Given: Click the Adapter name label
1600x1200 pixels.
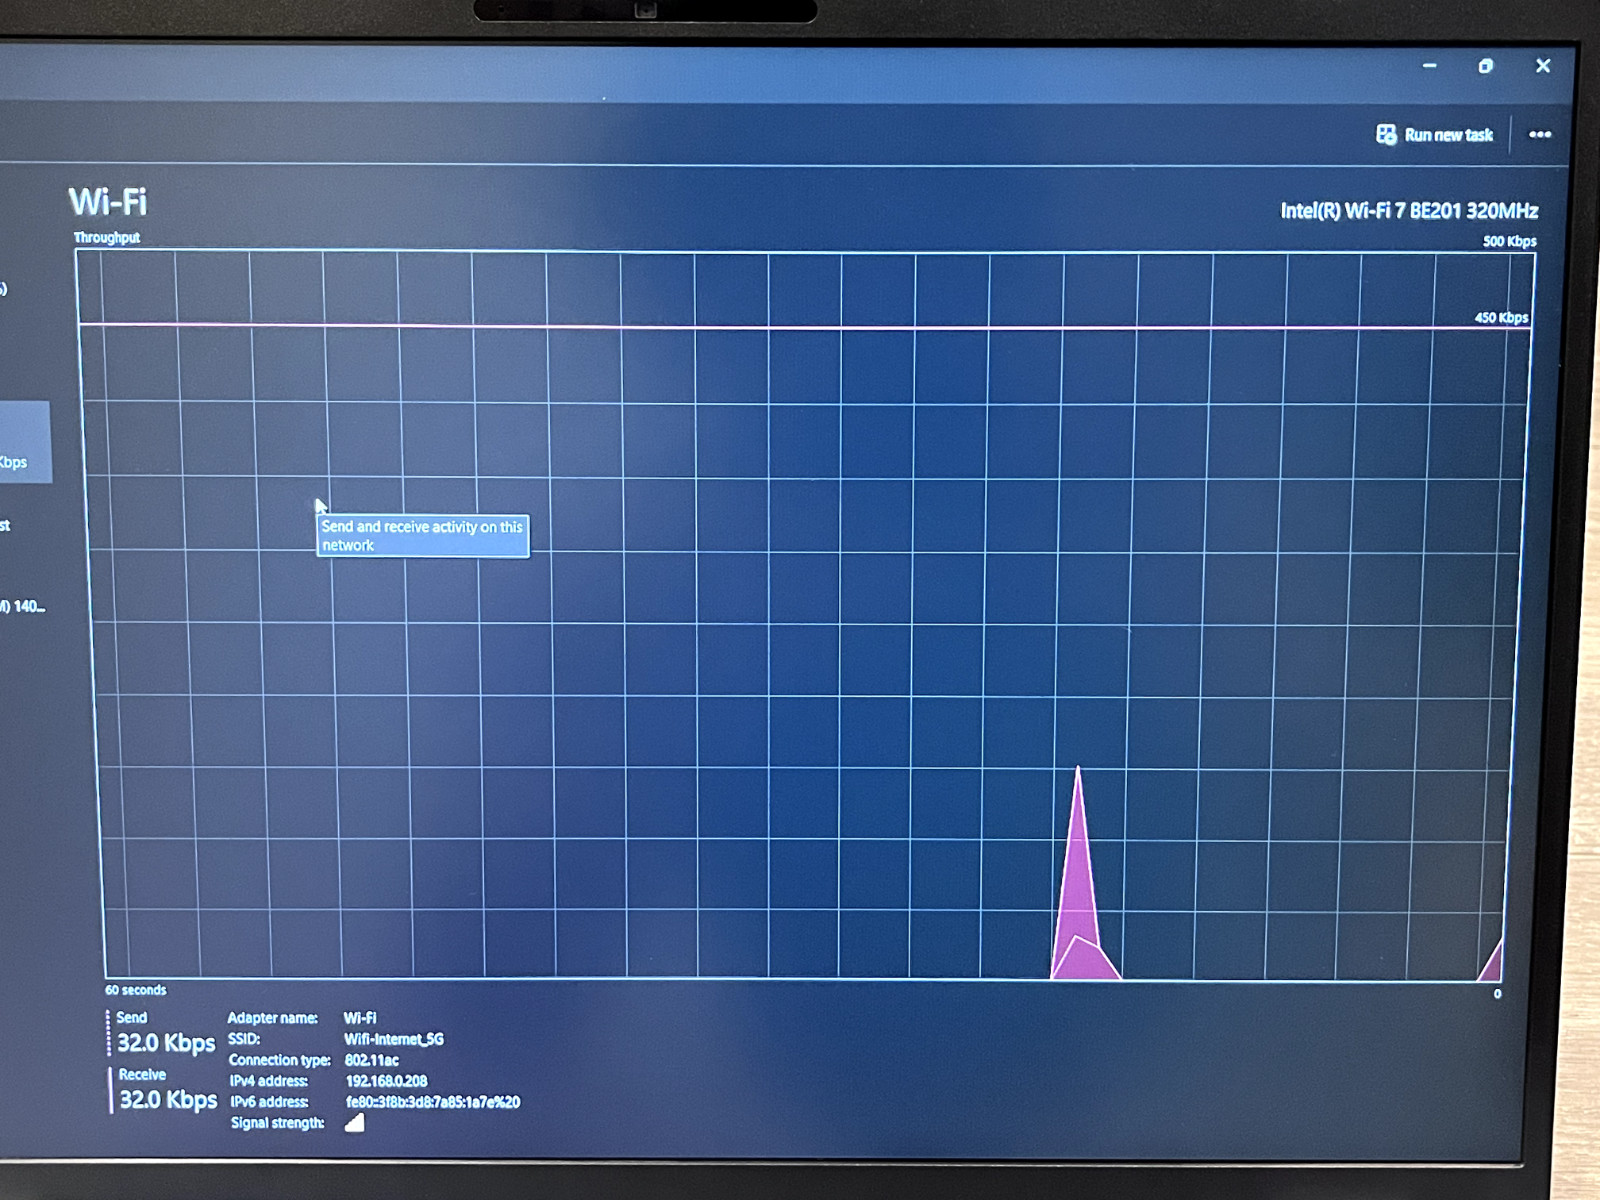Looking at the screenshot, I should pyautogui.click(x=273, y=1018).
